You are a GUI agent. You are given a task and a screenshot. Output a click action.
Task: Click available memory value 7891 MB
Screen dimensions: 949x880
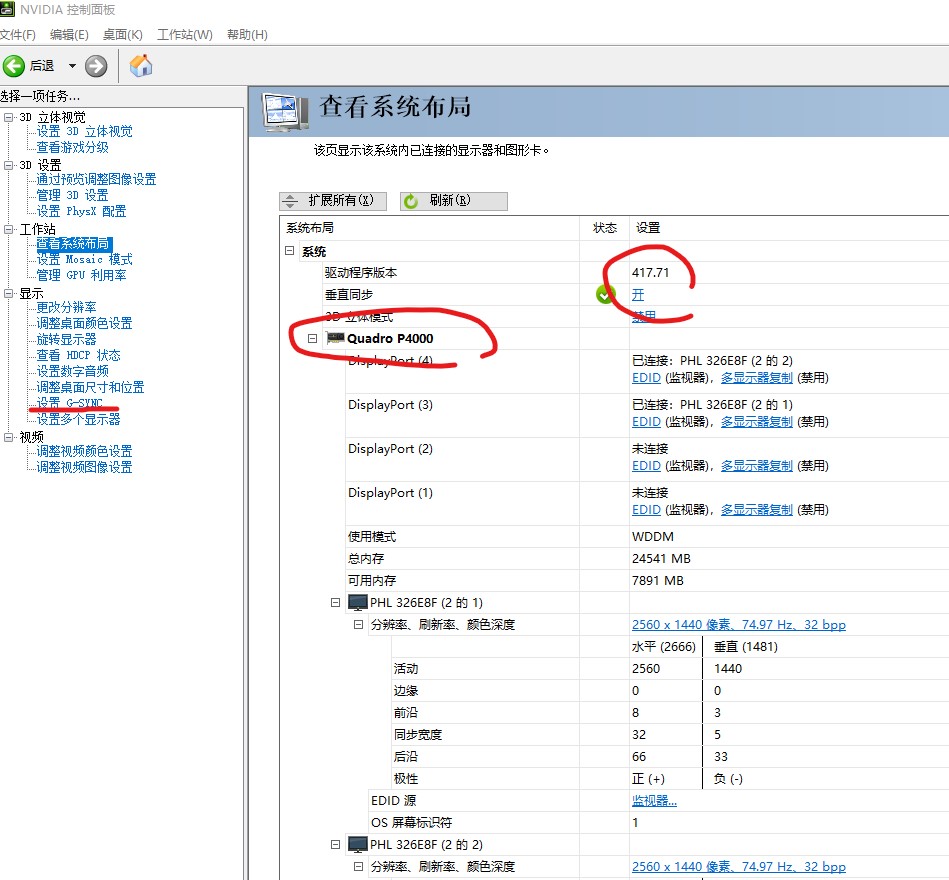click(x=657, y=581)
